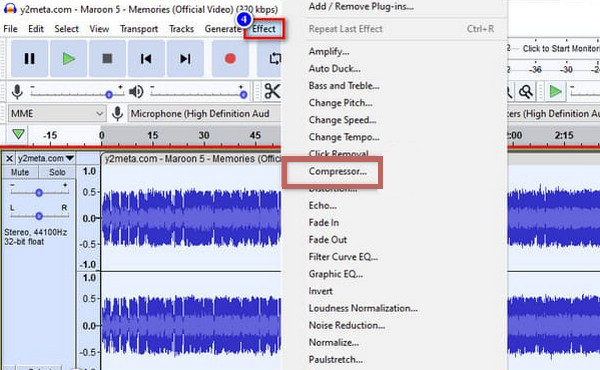600x370 pixels.
Task: Adjust the track pan L-R slider
Action: [x=39, y=216]
